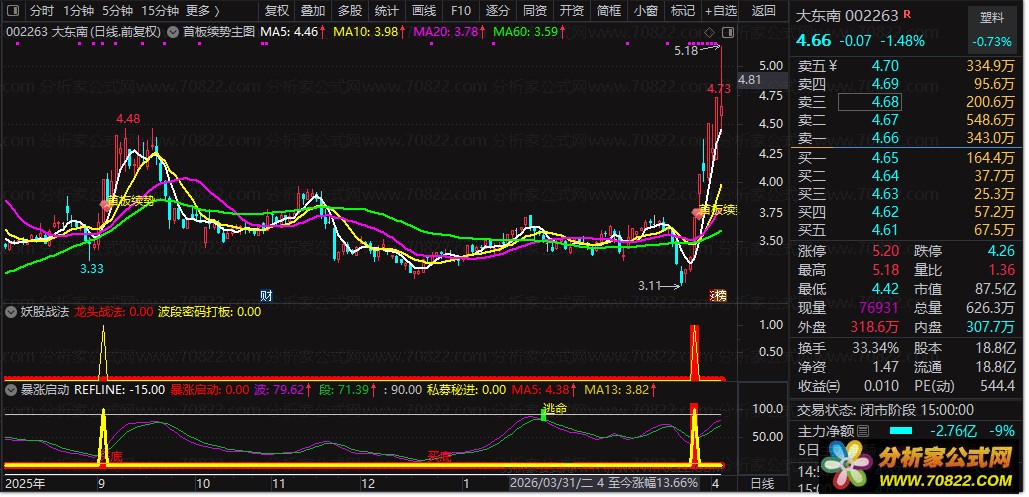Click the 交易状态 闭市阶段 status line
1029x497 pixels.
pos(885,410)
